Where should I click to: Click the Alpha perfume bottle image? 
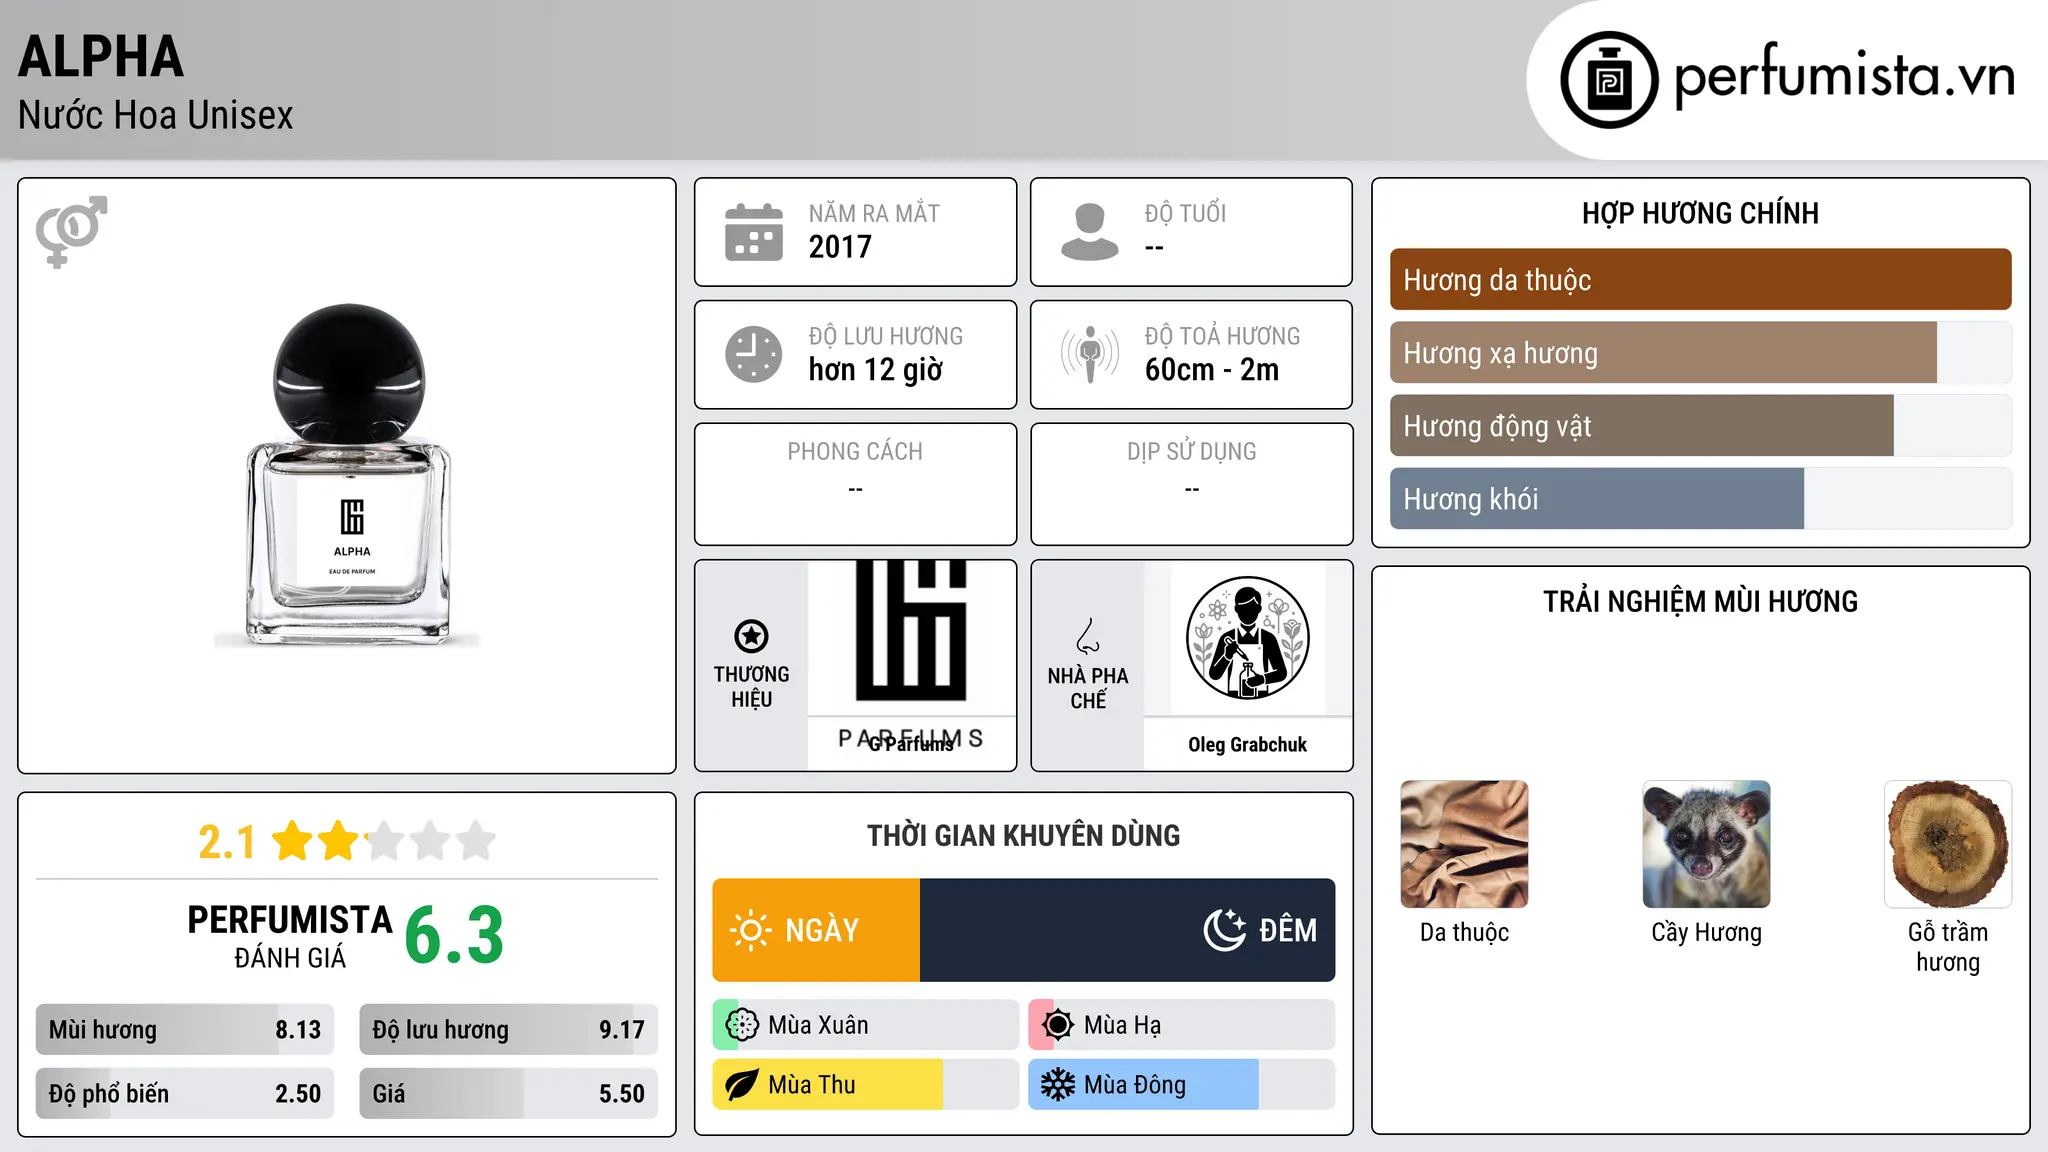(348, 475)
